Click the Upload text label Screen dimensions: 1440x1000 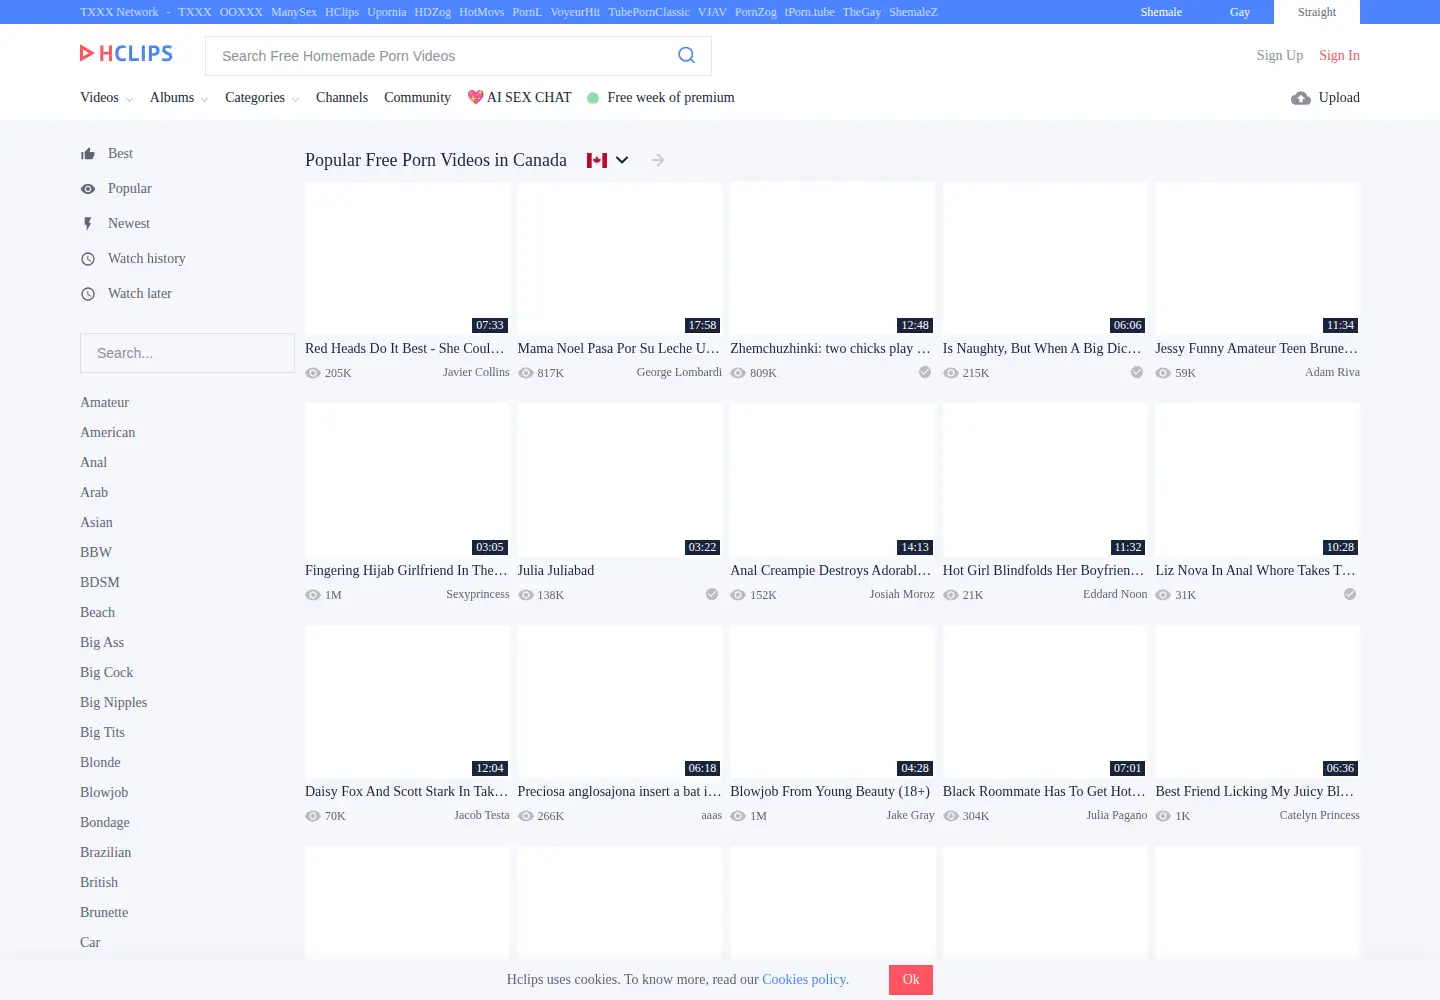pyautogui.click(x=1339, y=98)
